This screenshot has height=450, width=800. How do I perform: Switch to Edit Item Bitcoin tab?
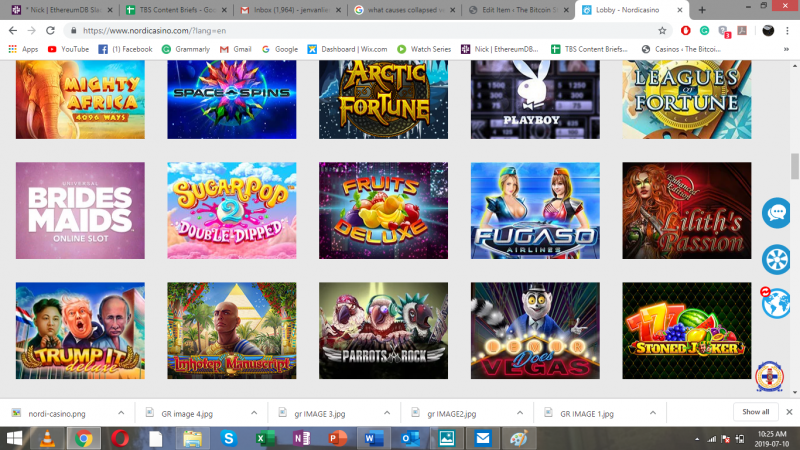[x=518, y=10]
